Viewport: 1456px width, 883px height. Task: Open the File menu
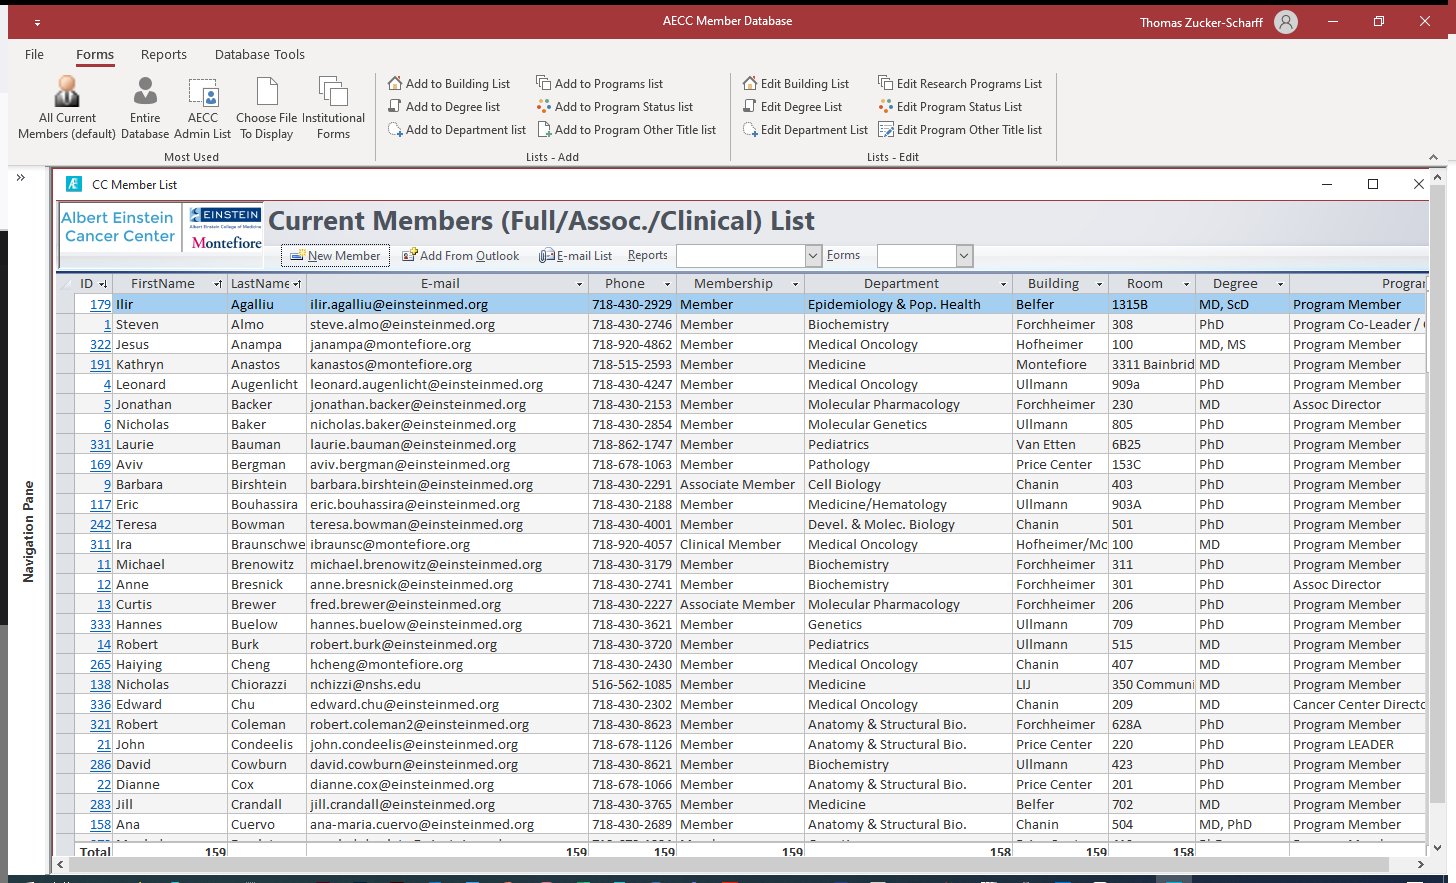tap(34, 54)
